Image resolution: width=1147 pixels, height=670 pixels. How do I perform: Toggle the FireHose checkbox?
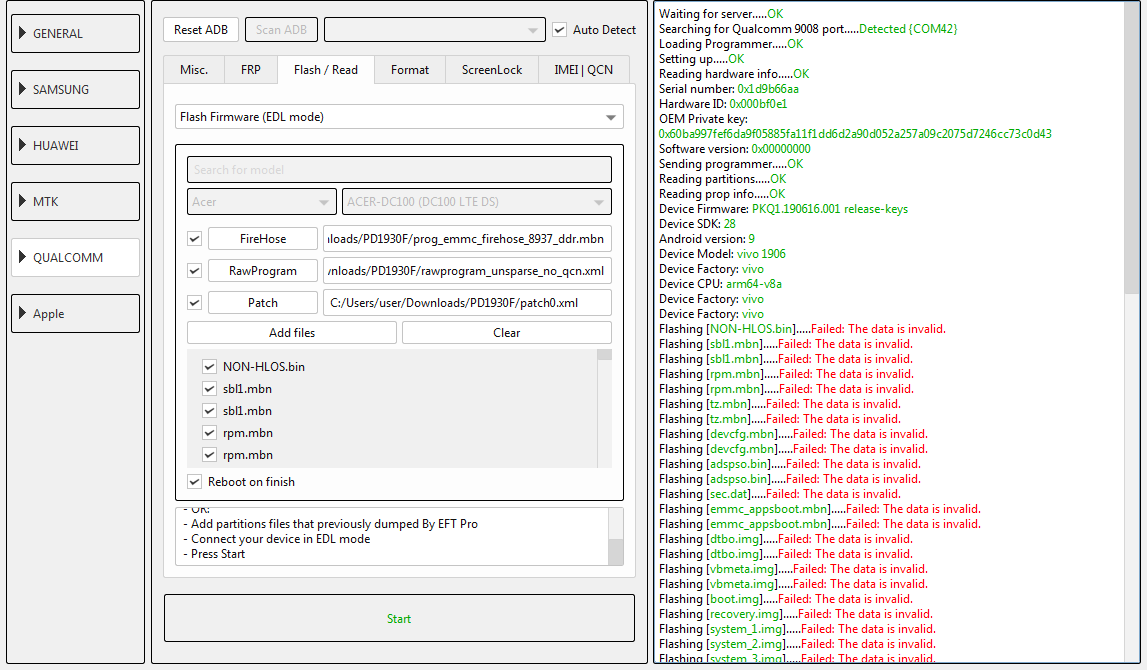tap(195, 238)
